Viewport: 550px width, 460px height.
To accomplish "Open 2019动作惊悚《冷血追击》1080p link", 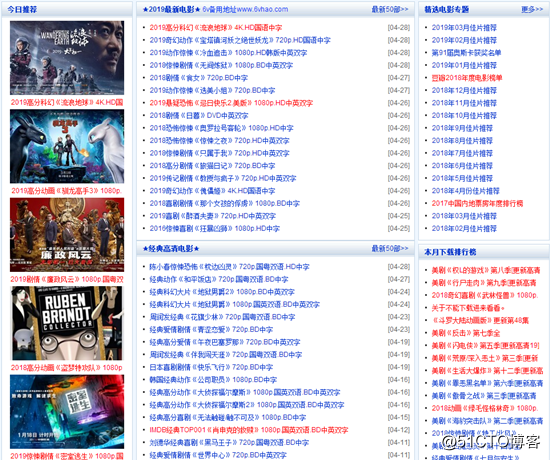I will 228,53.
